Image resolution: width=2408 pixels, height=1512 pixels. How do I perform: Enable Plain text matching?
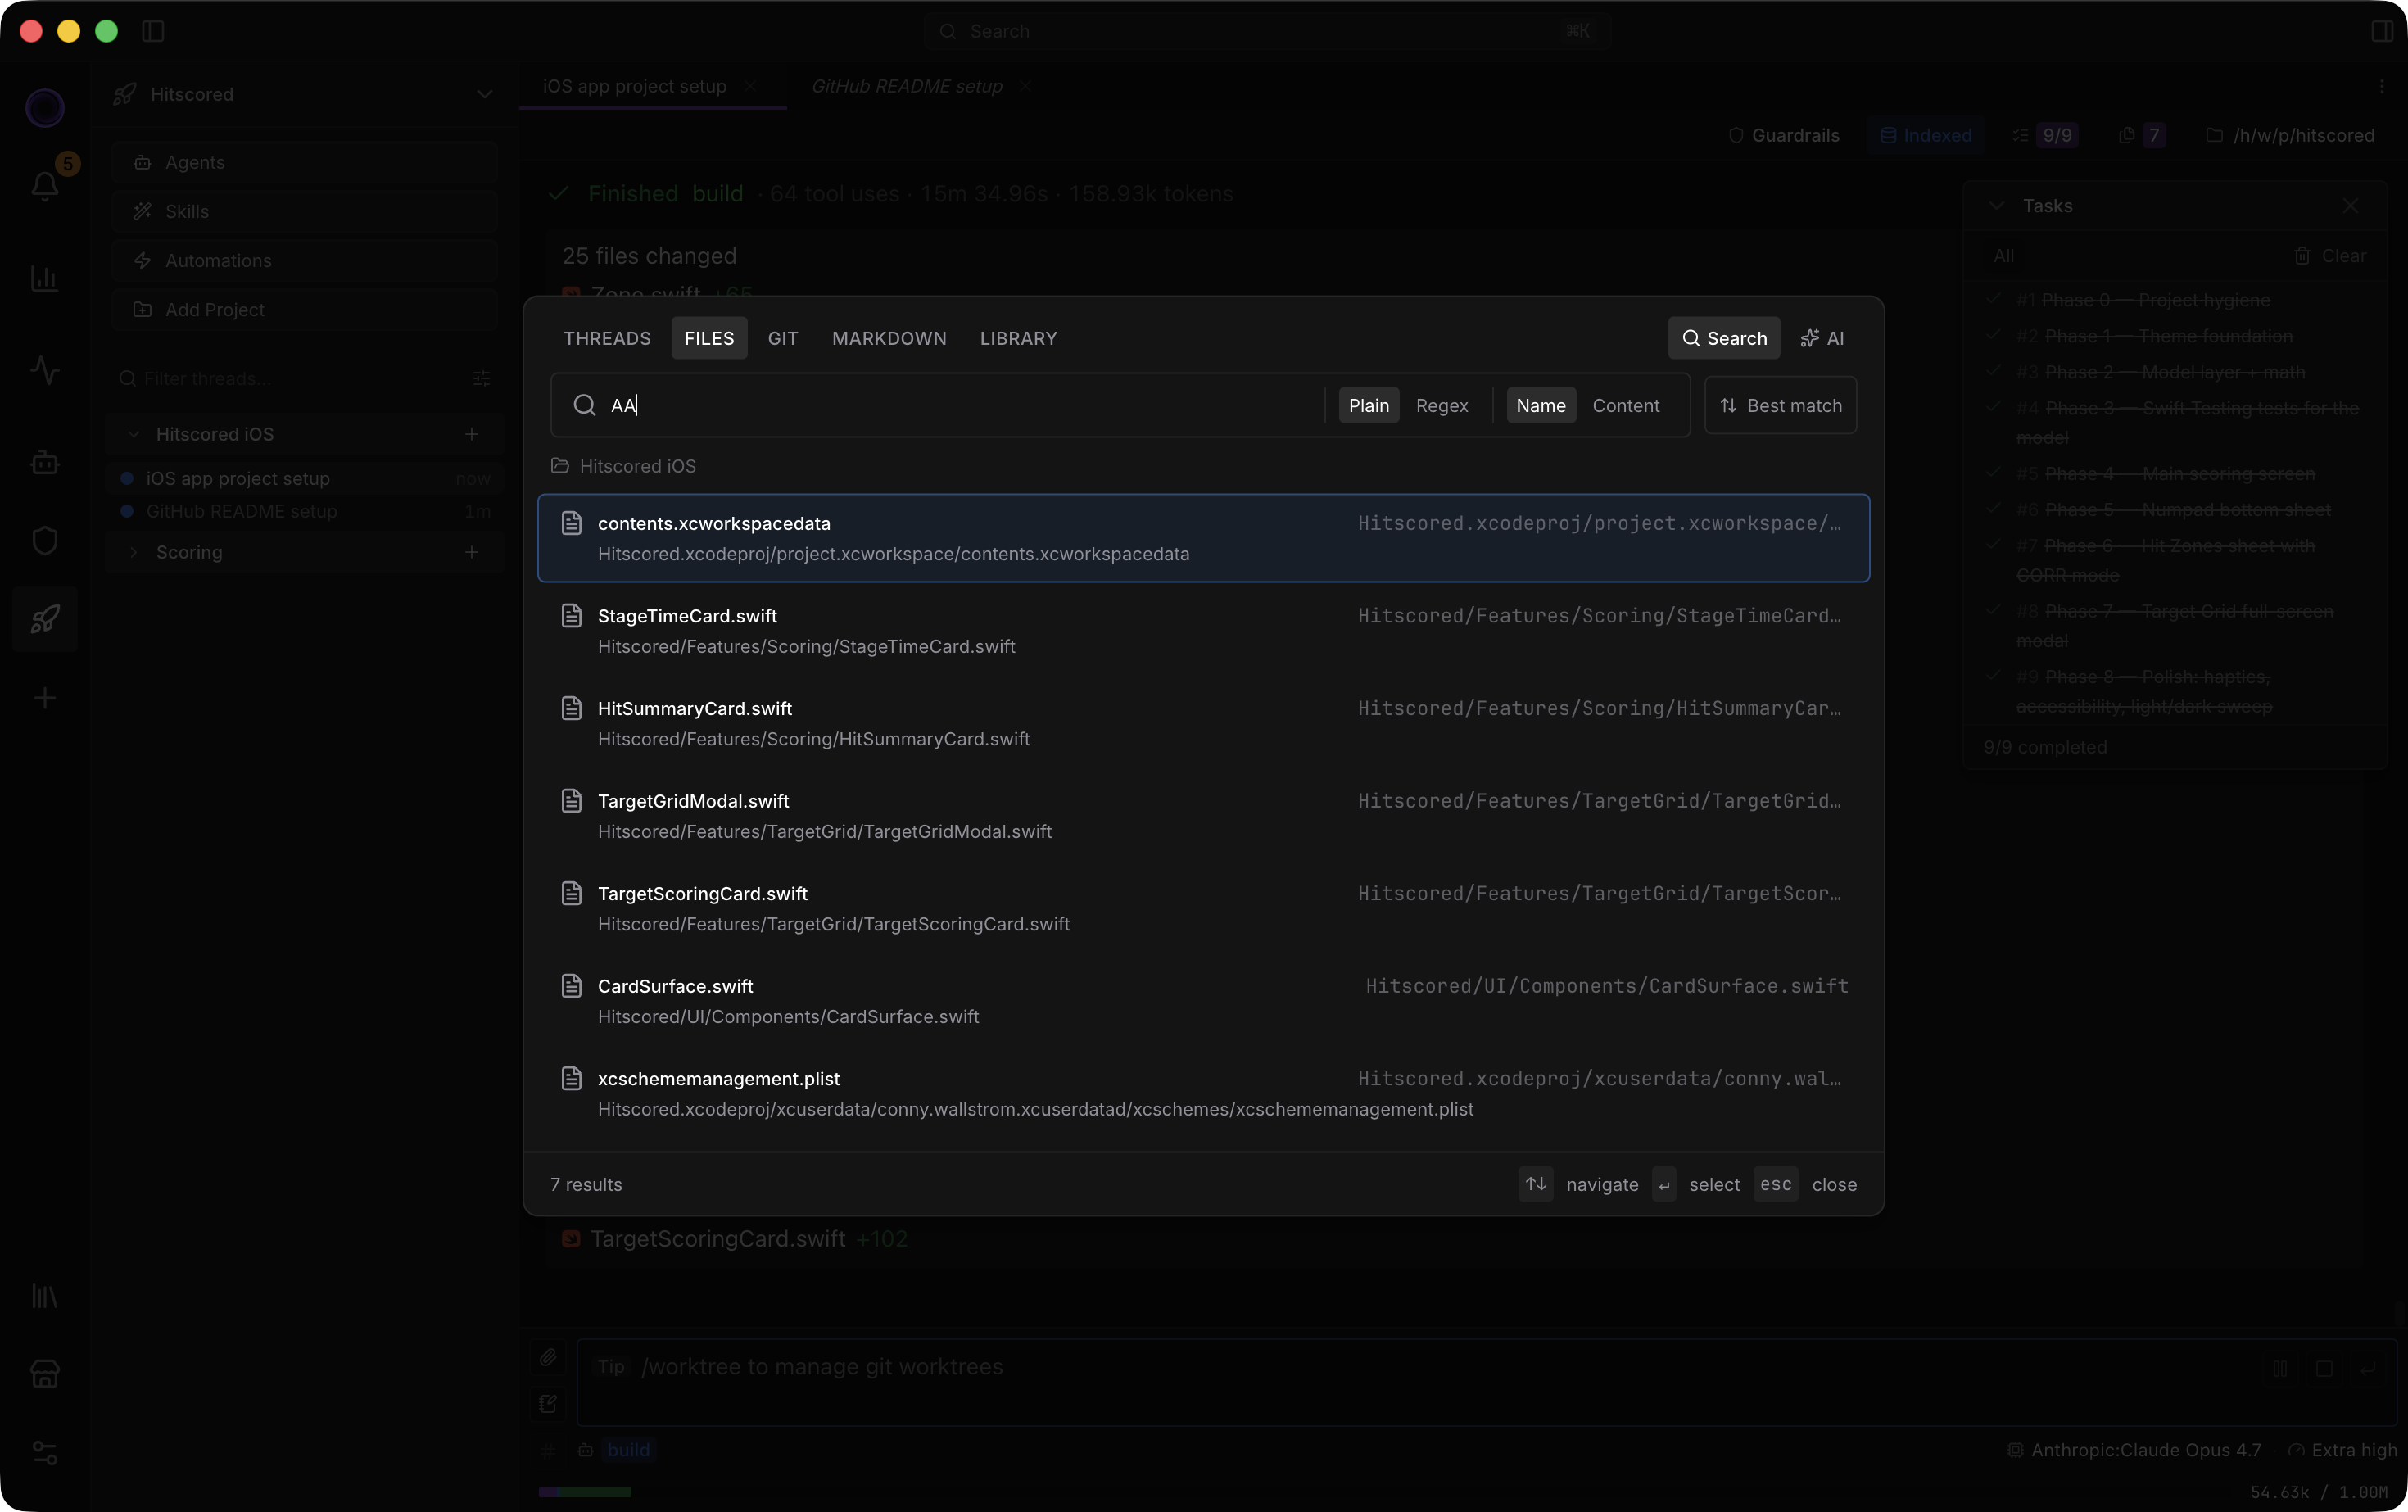point(1369,405)
